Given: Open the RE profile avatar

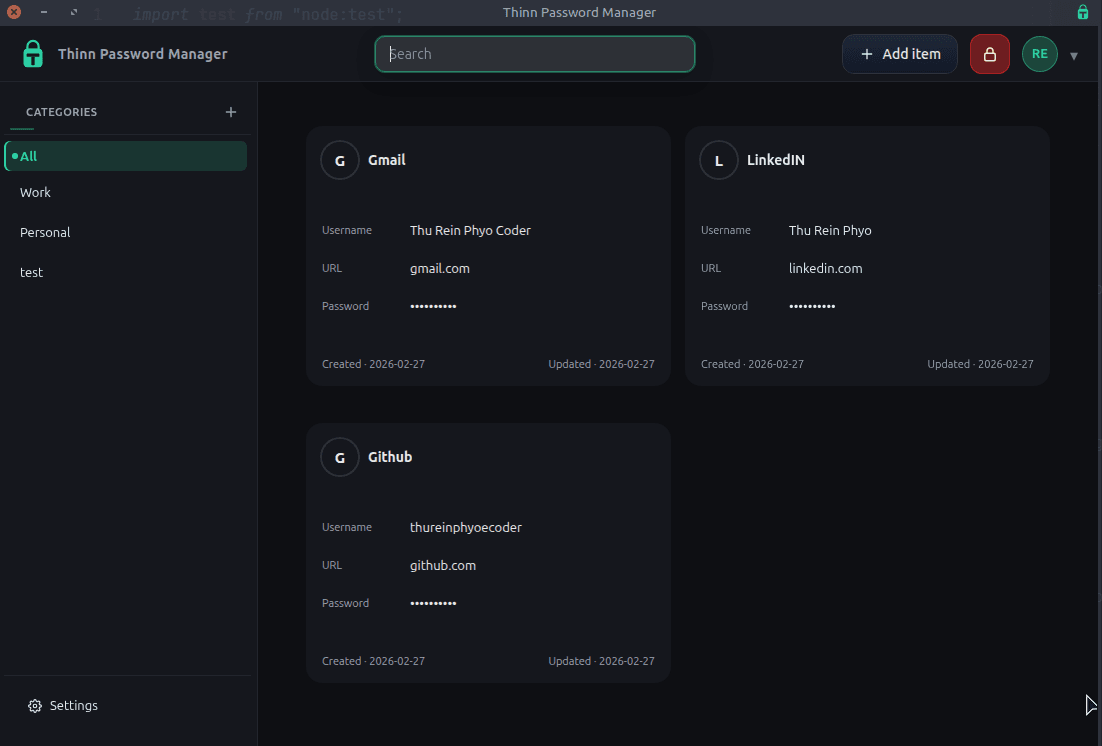Looking at the screenshot, I should coord(1039,53).
